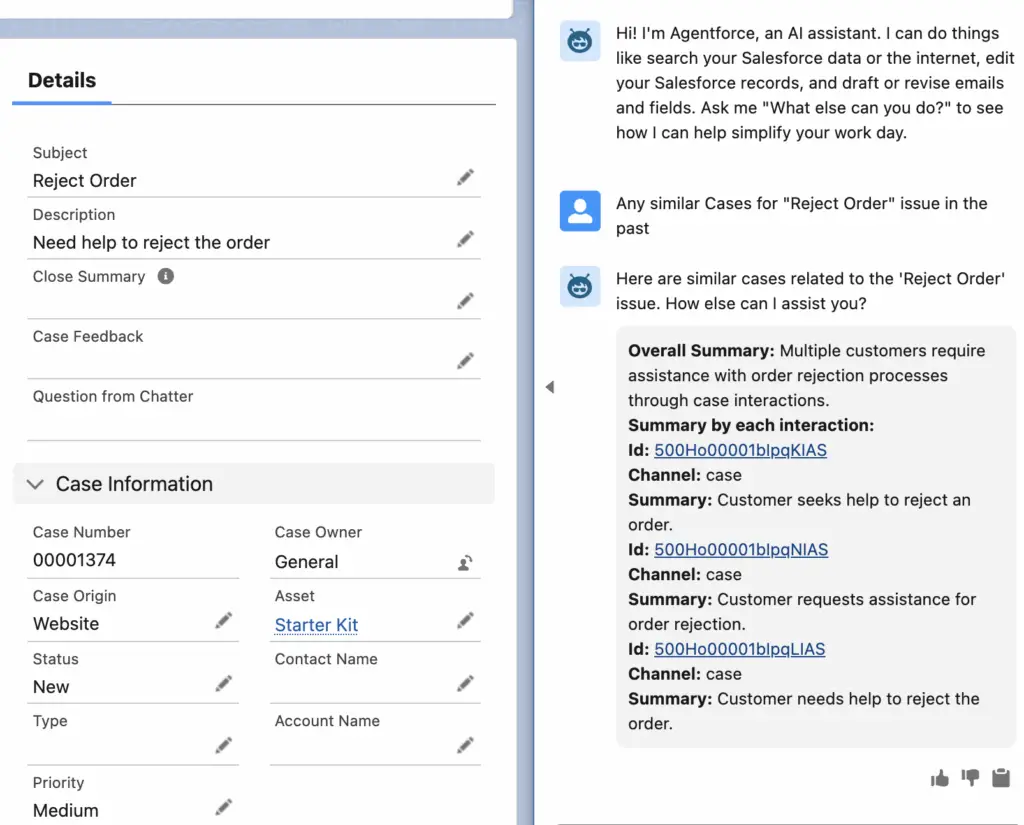The width and height of the screenshot is (1024, 825).
Task: Edit the Asset field pencil icon
Action: tap(465, 621)
